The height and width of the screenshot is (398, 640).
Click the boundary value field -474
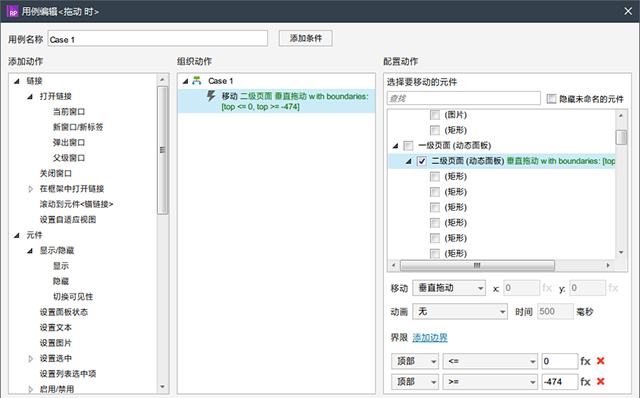(x=560, y=382)
